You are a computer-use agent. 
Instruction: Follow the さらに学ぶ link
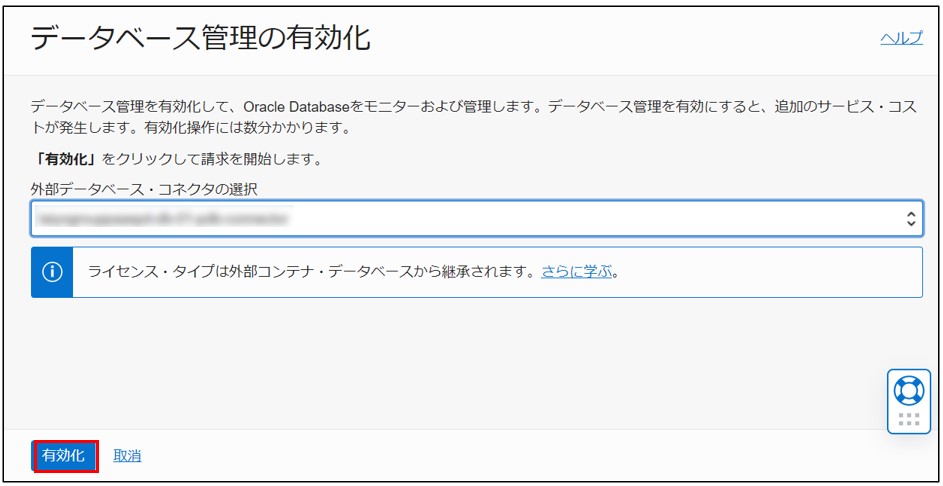click(576, 271)
